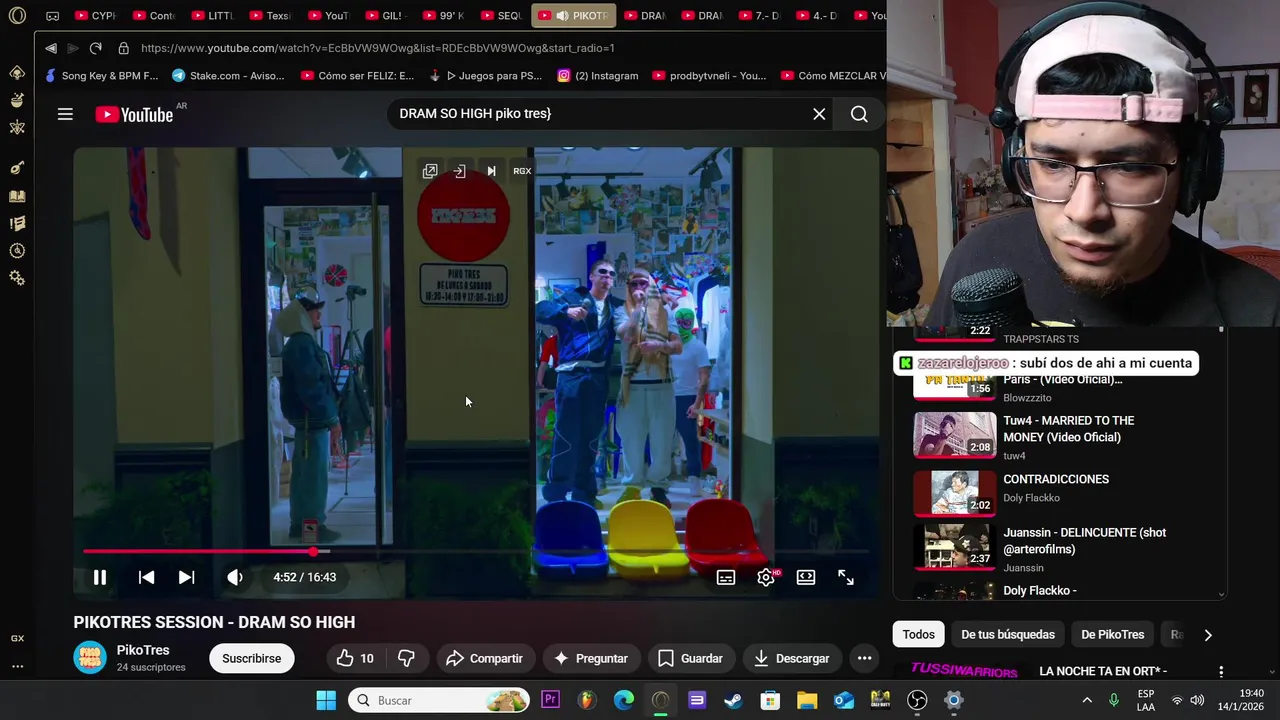The image size is (1280, 720).
Task: Open the Opera GX main menu logo
Action: point(17,16)
